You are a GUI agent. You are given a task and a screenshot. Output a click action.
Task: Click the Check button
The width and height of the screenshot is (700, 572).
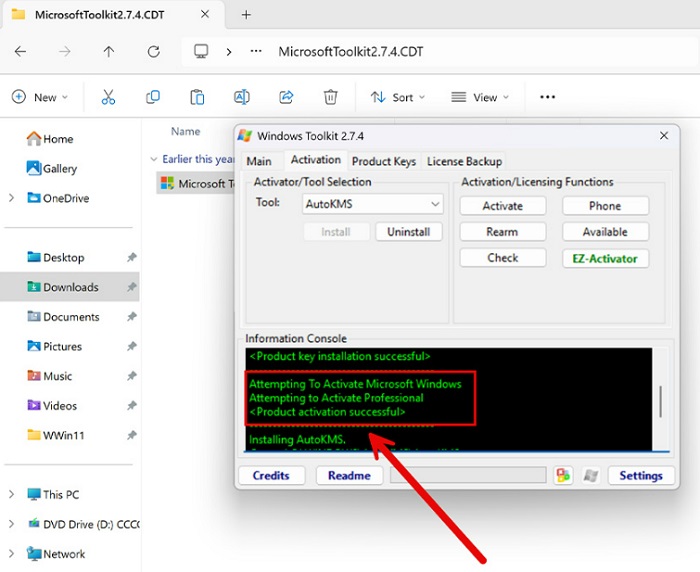tap(503, 258)
